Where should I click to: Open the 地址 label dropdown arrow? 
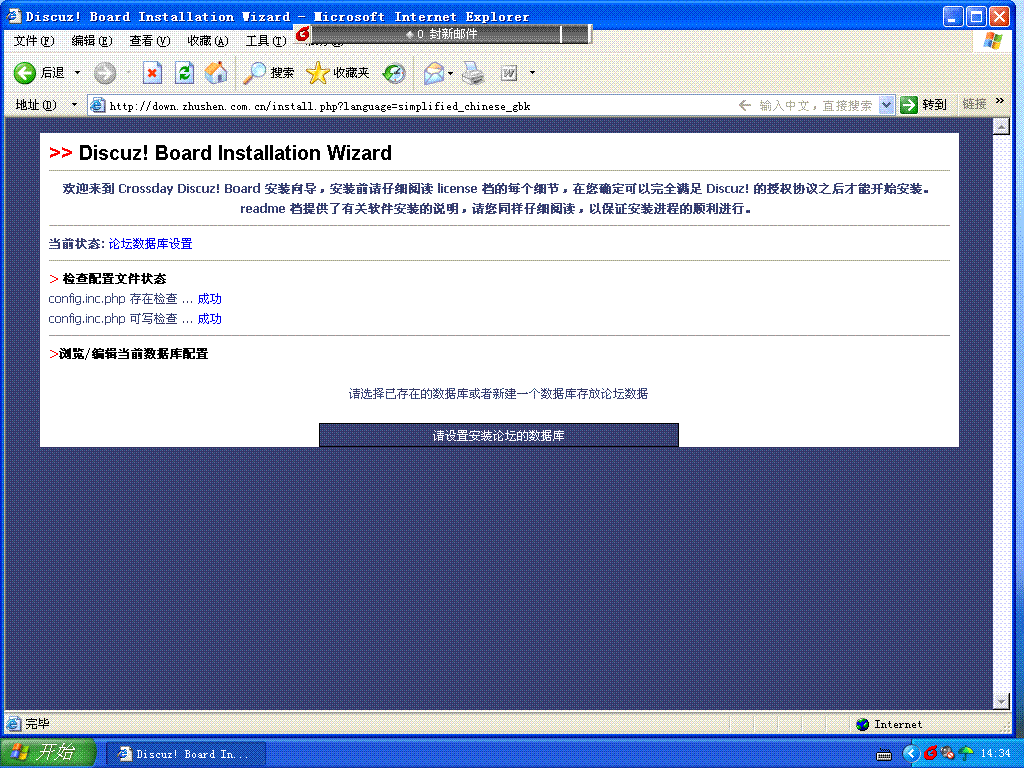74,104
